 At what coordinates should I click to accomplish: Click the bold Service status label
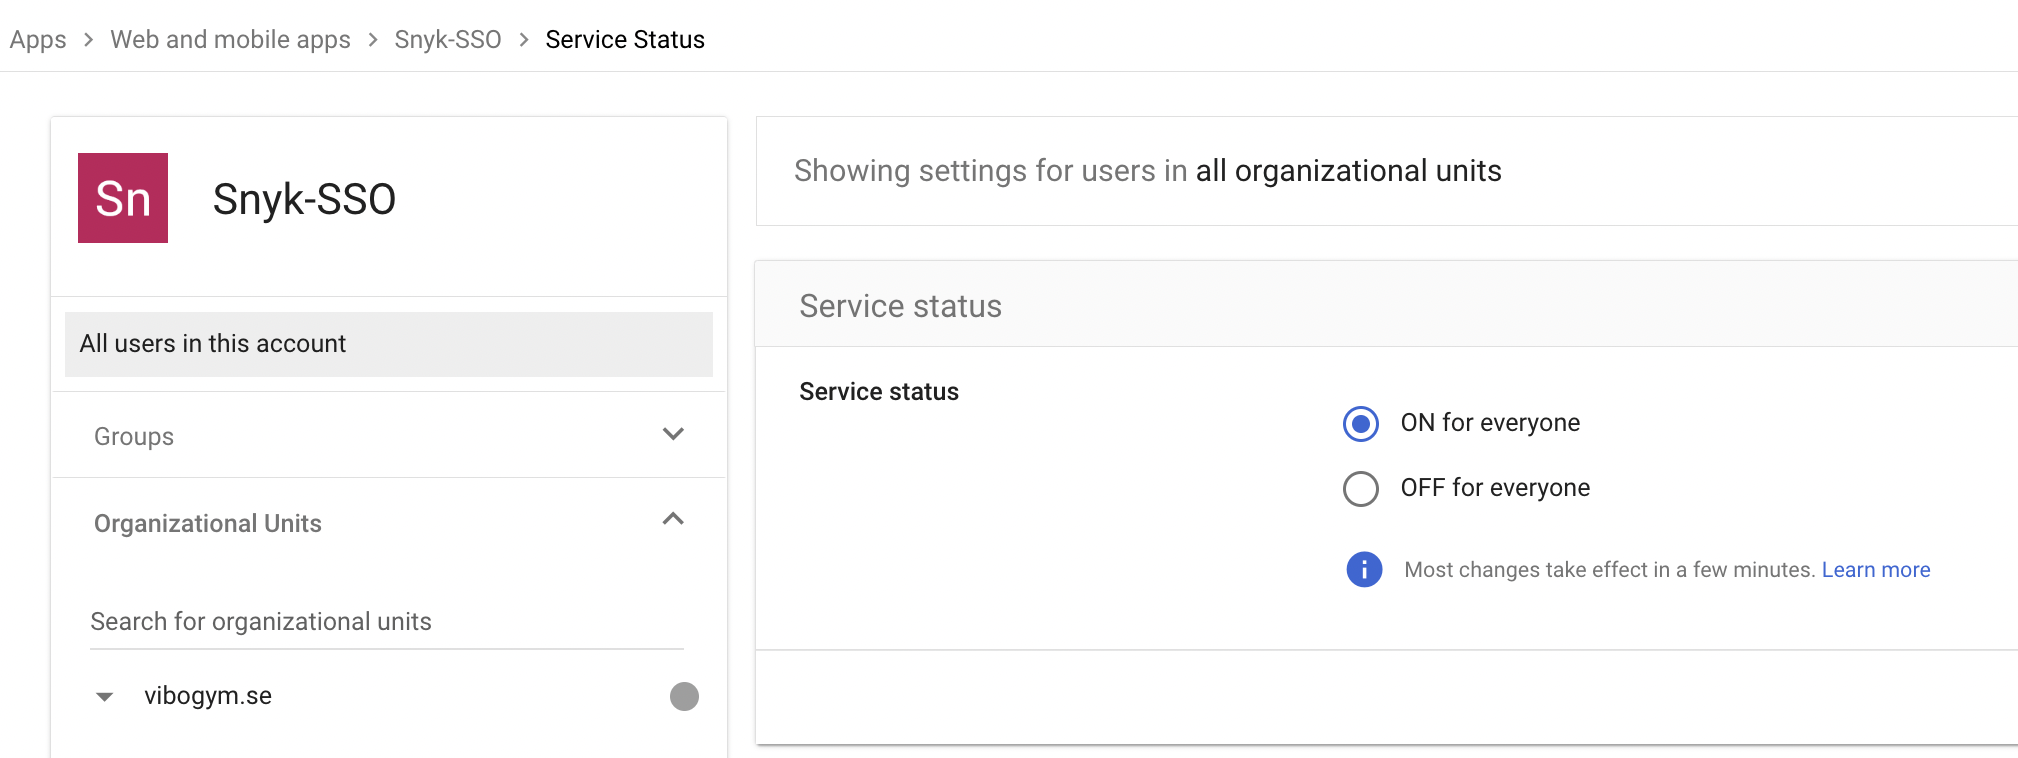pos(879,392)
